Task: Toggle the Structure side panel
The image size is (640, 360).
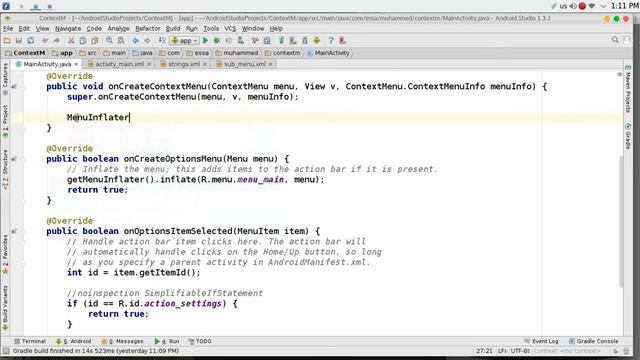Action: [x=5, y=169]
